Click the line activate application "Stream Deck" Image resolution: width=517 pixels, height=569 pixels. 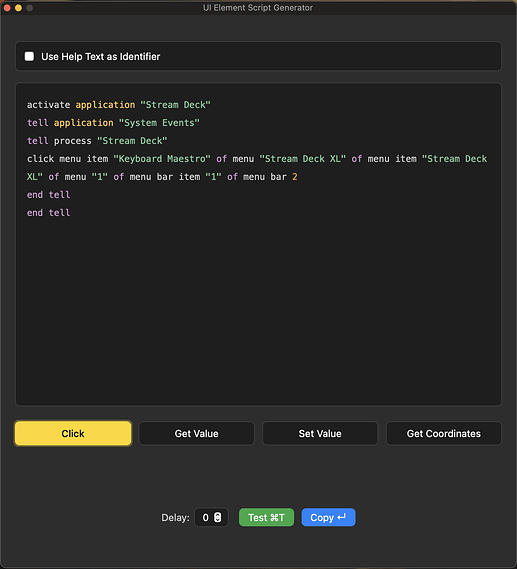coord(119,105)
